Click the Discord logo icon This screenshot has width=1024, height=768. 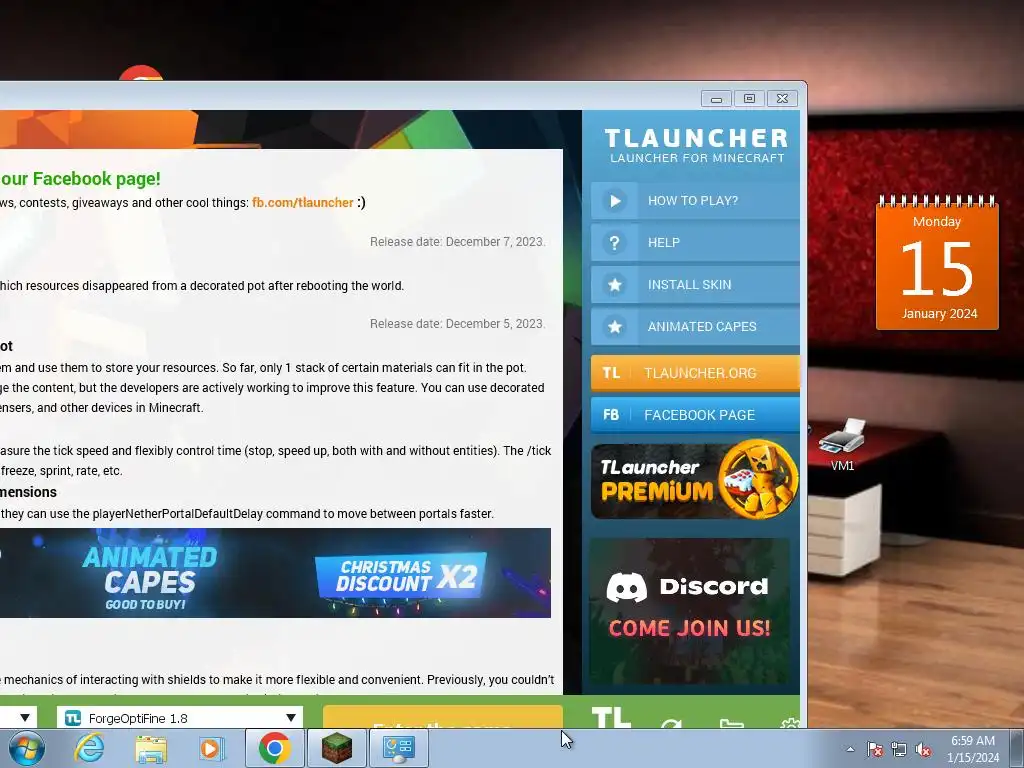(626, 586)
